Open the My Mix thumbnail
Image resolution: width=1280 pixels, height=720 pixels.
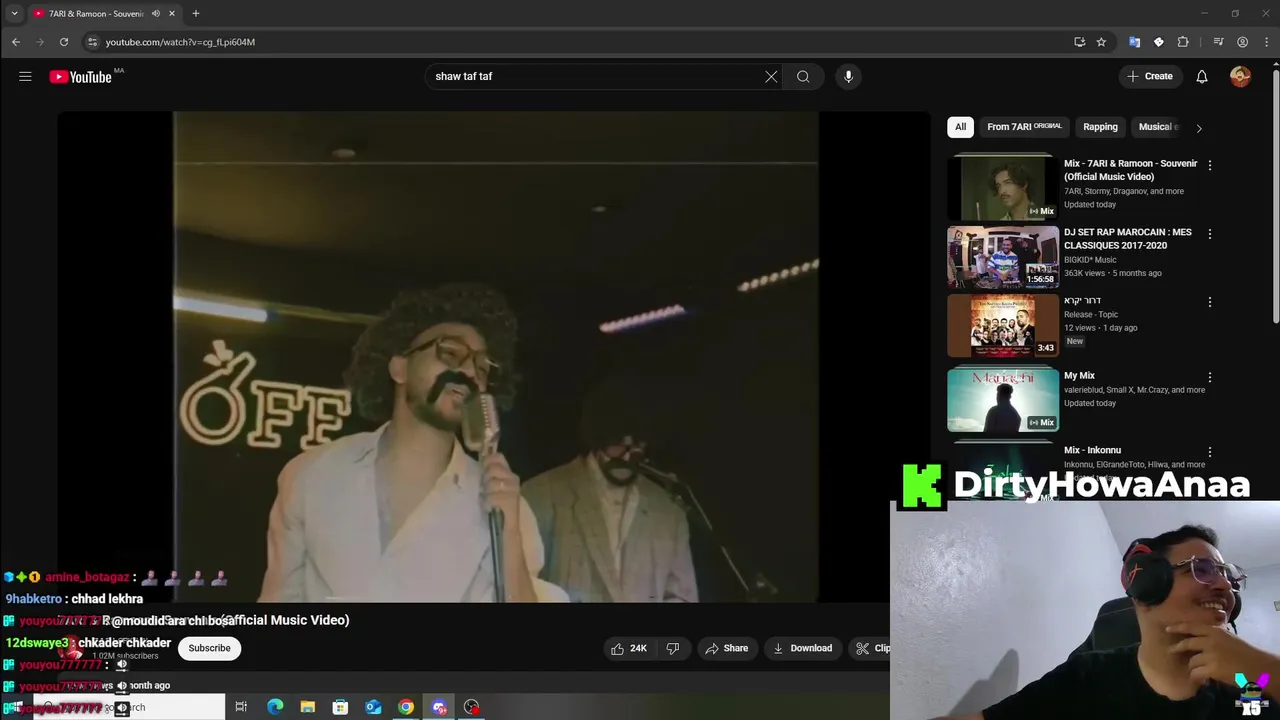[1003, 400]
